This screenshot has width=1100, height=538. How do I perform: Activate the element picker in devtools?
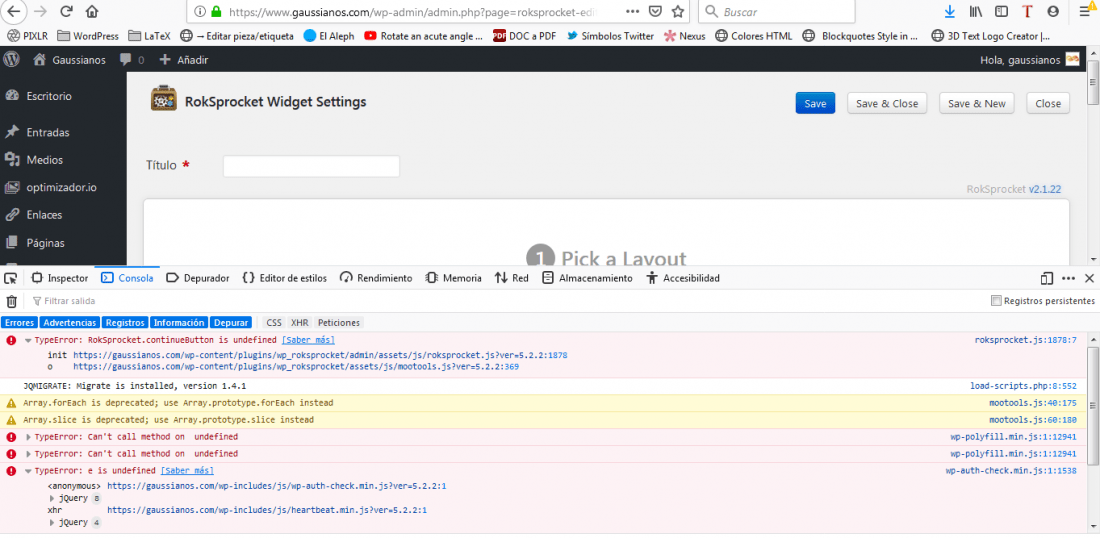coord(10,278)
